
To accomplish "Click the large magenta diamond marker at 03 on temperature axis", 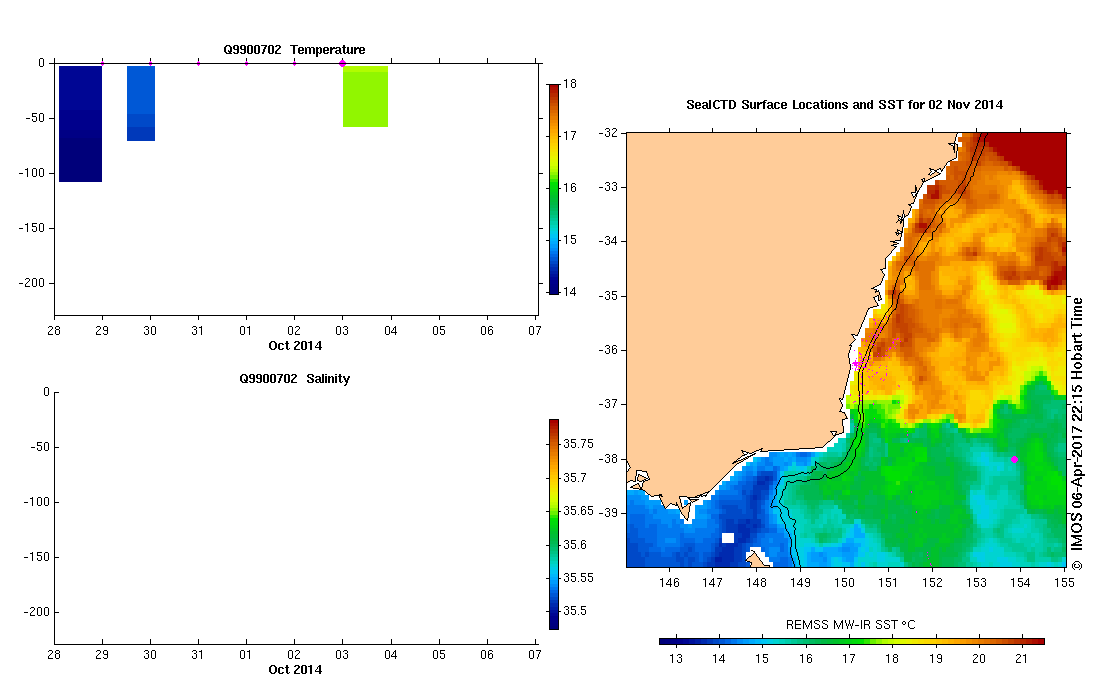I will [342, 63].
